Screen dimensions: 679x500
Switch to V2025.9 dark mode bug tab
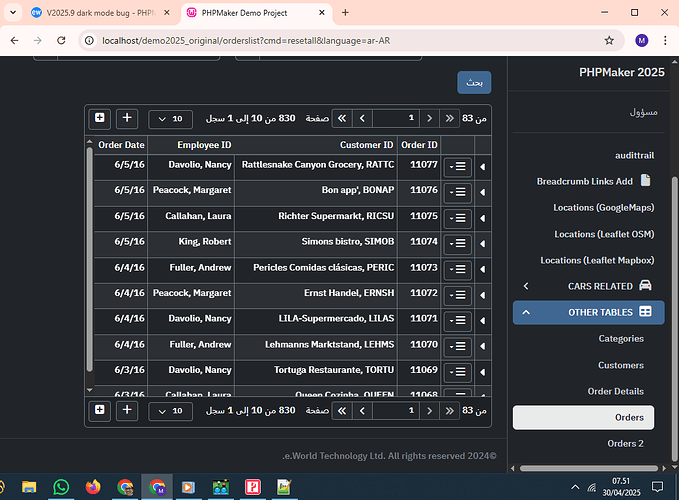[99, 13]
